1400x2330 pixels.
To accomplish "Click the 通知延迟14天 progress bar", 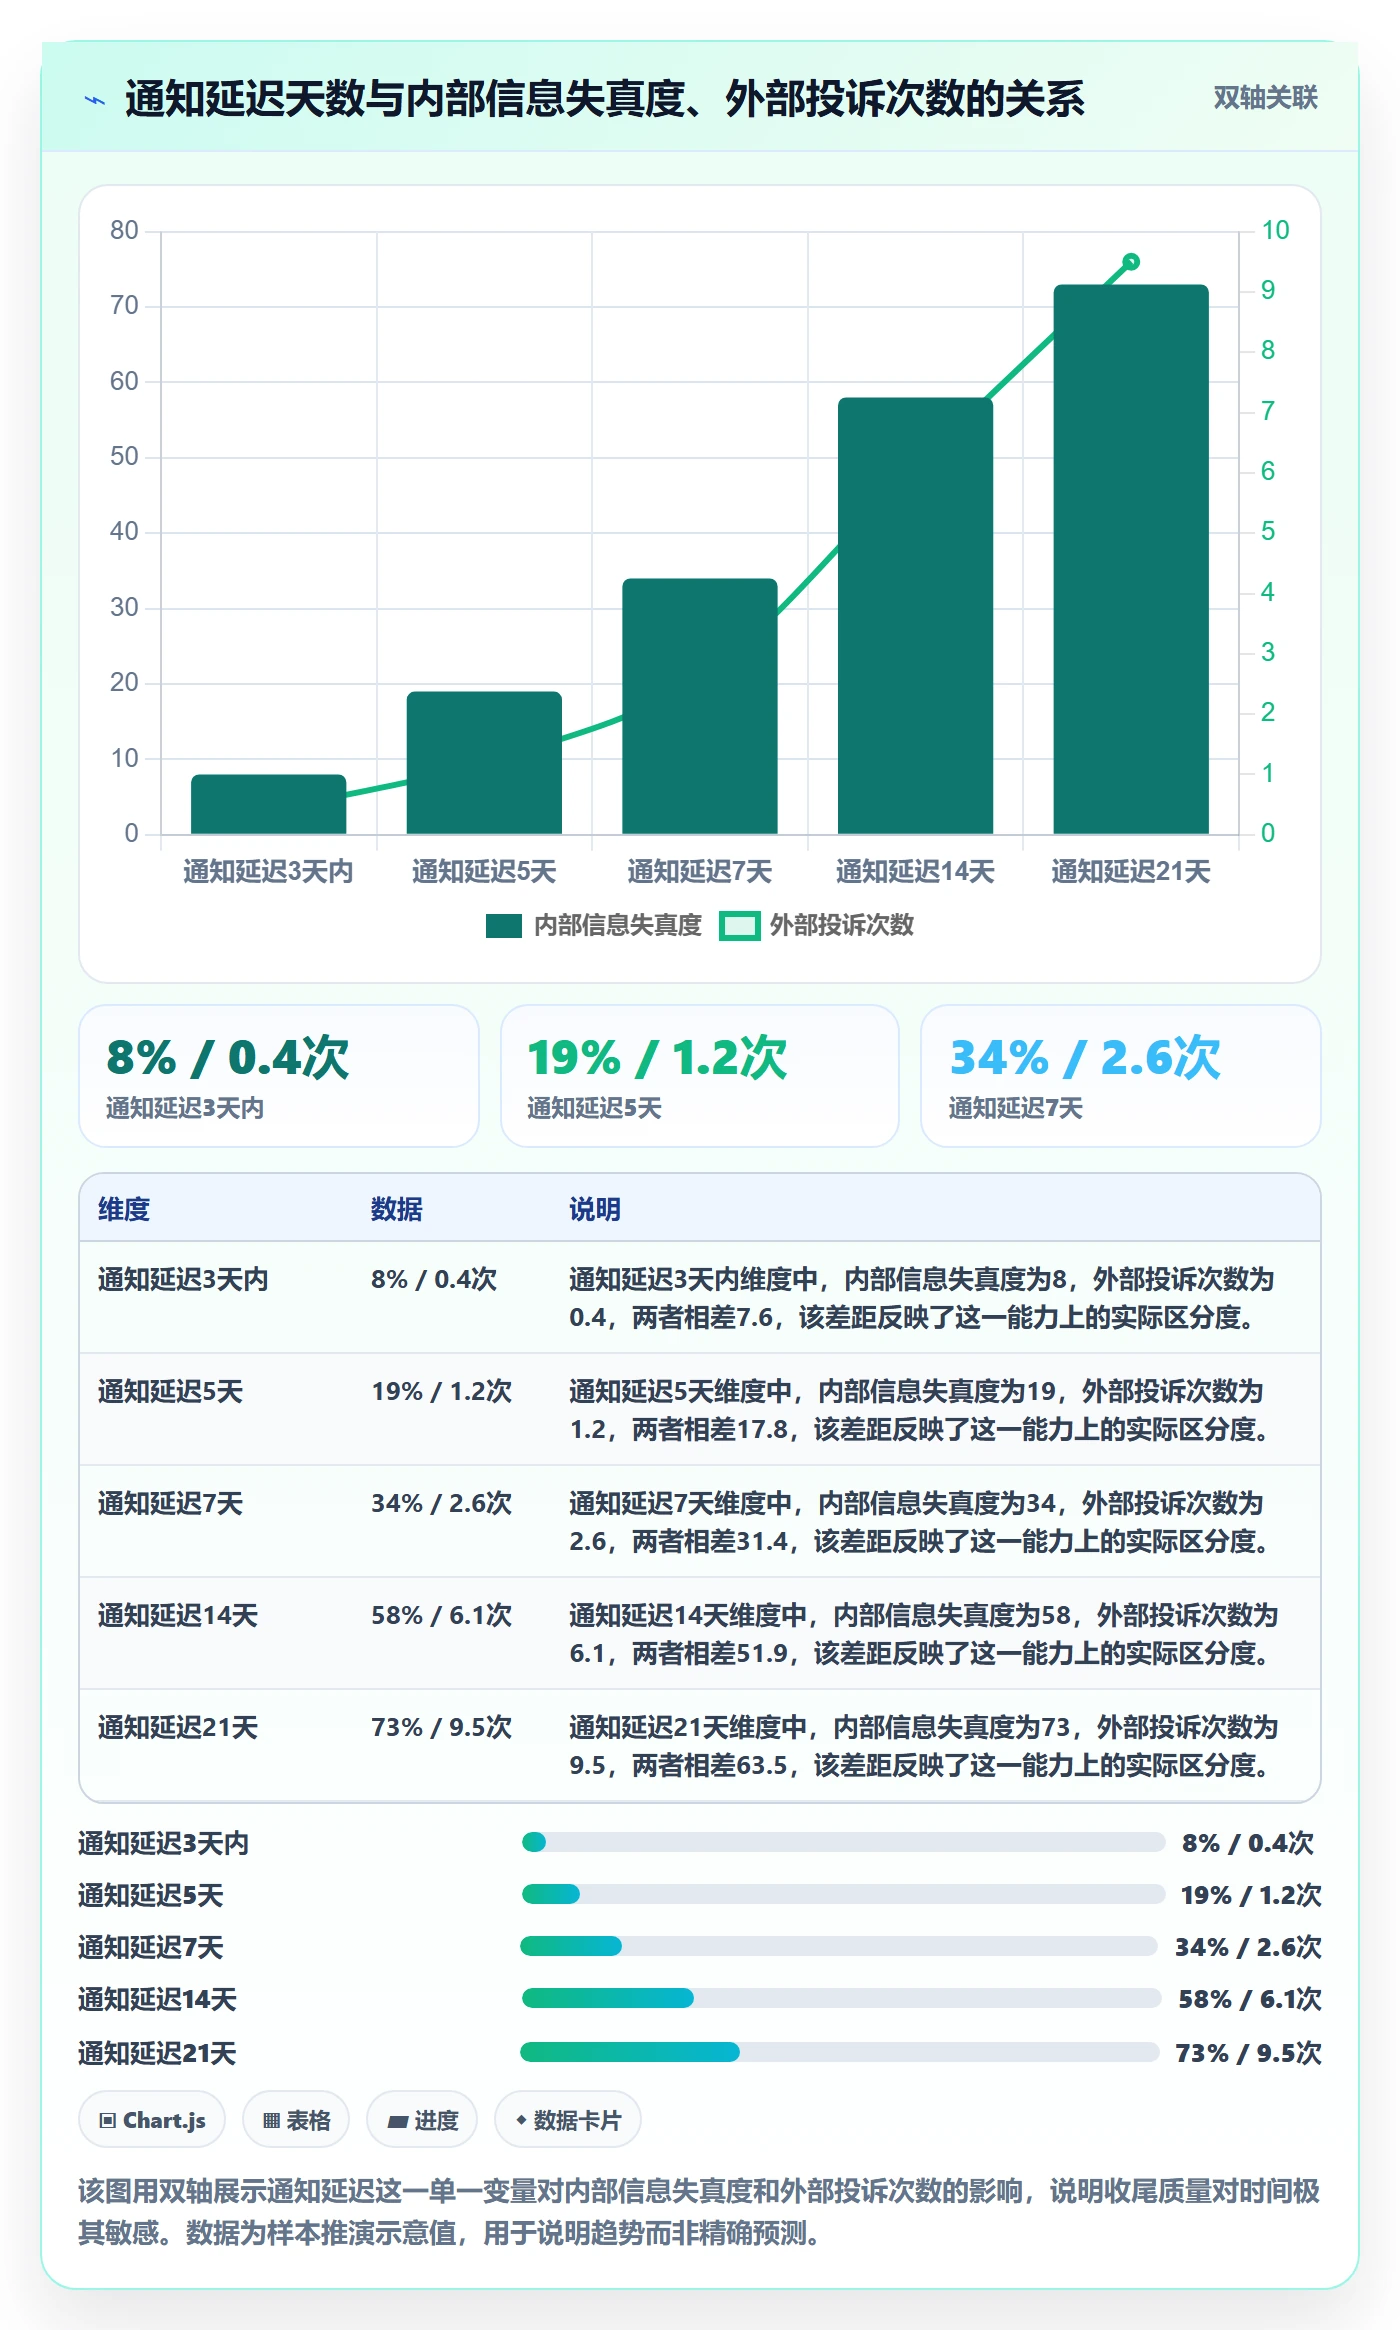I will click(841, 1998).
